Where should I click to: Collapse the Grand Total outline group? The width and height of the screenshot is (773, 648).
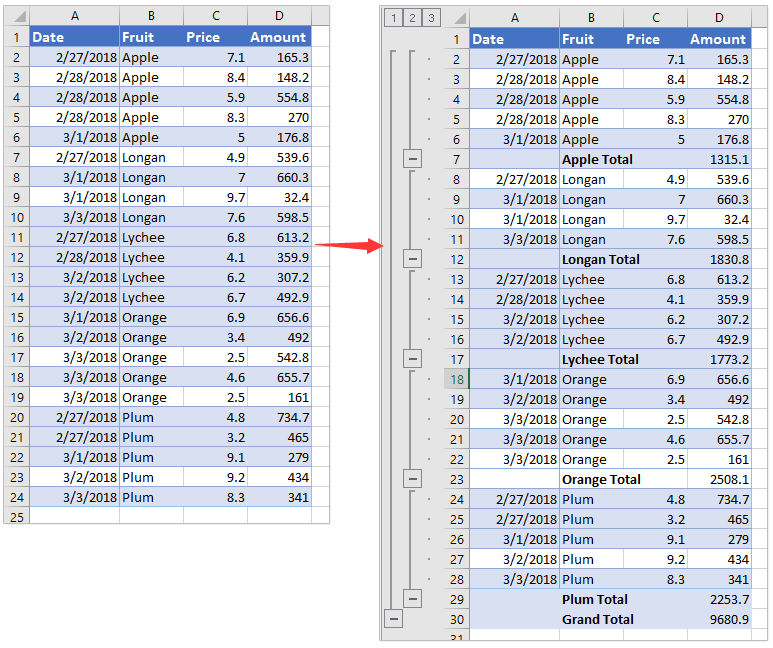[x=393, y=619]
